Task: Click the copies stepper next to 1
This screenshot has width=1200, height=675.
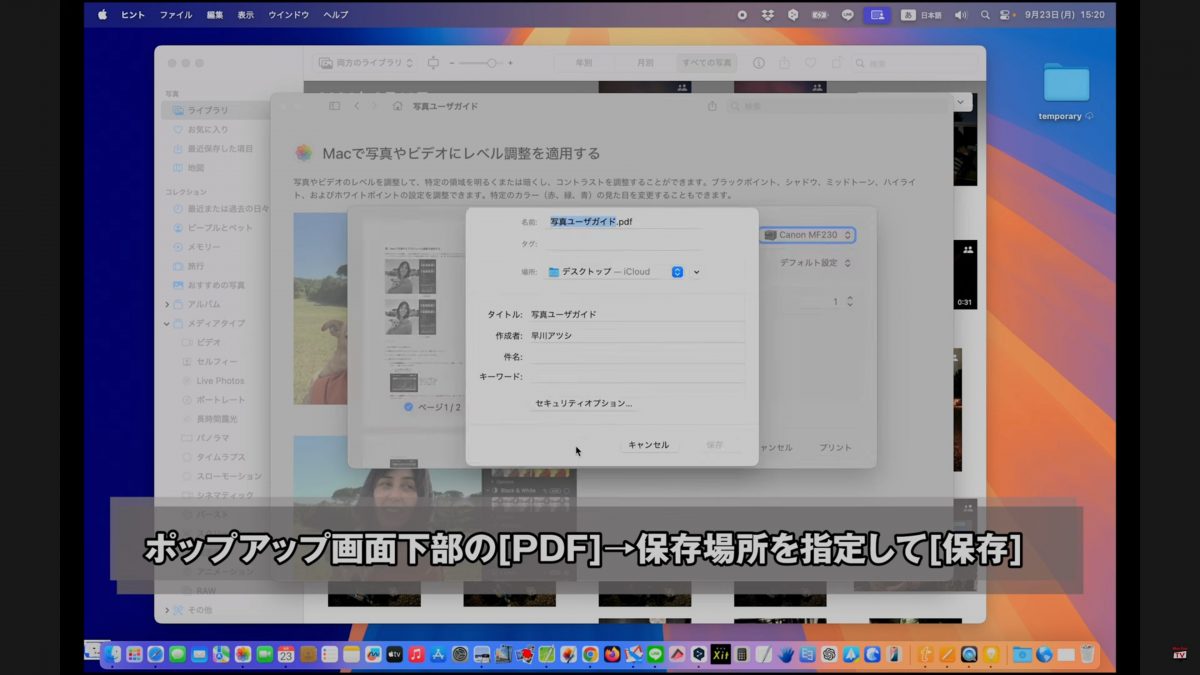Action: (x=850, y=301)
